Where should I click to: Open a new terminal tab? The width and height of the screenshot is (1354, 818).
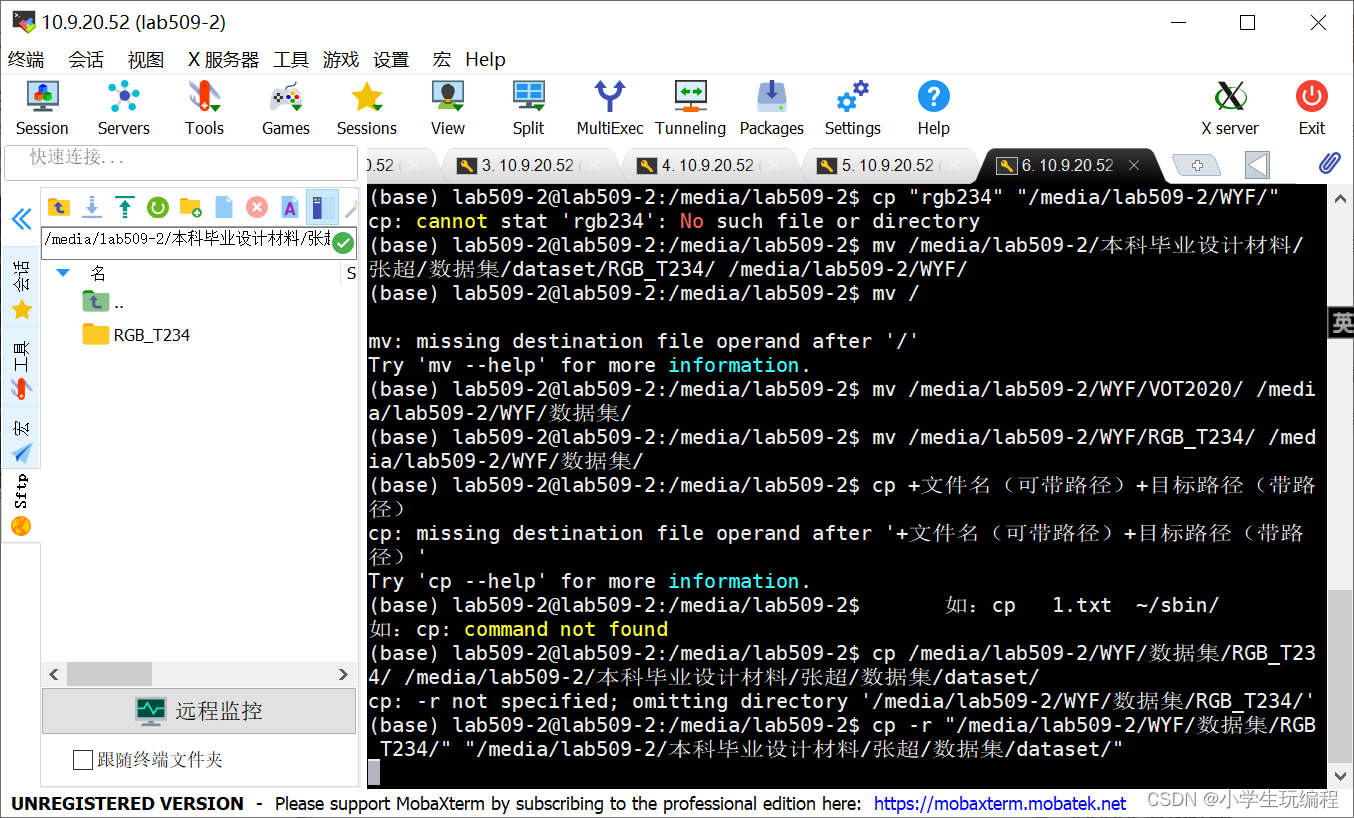pos(1197,166)
